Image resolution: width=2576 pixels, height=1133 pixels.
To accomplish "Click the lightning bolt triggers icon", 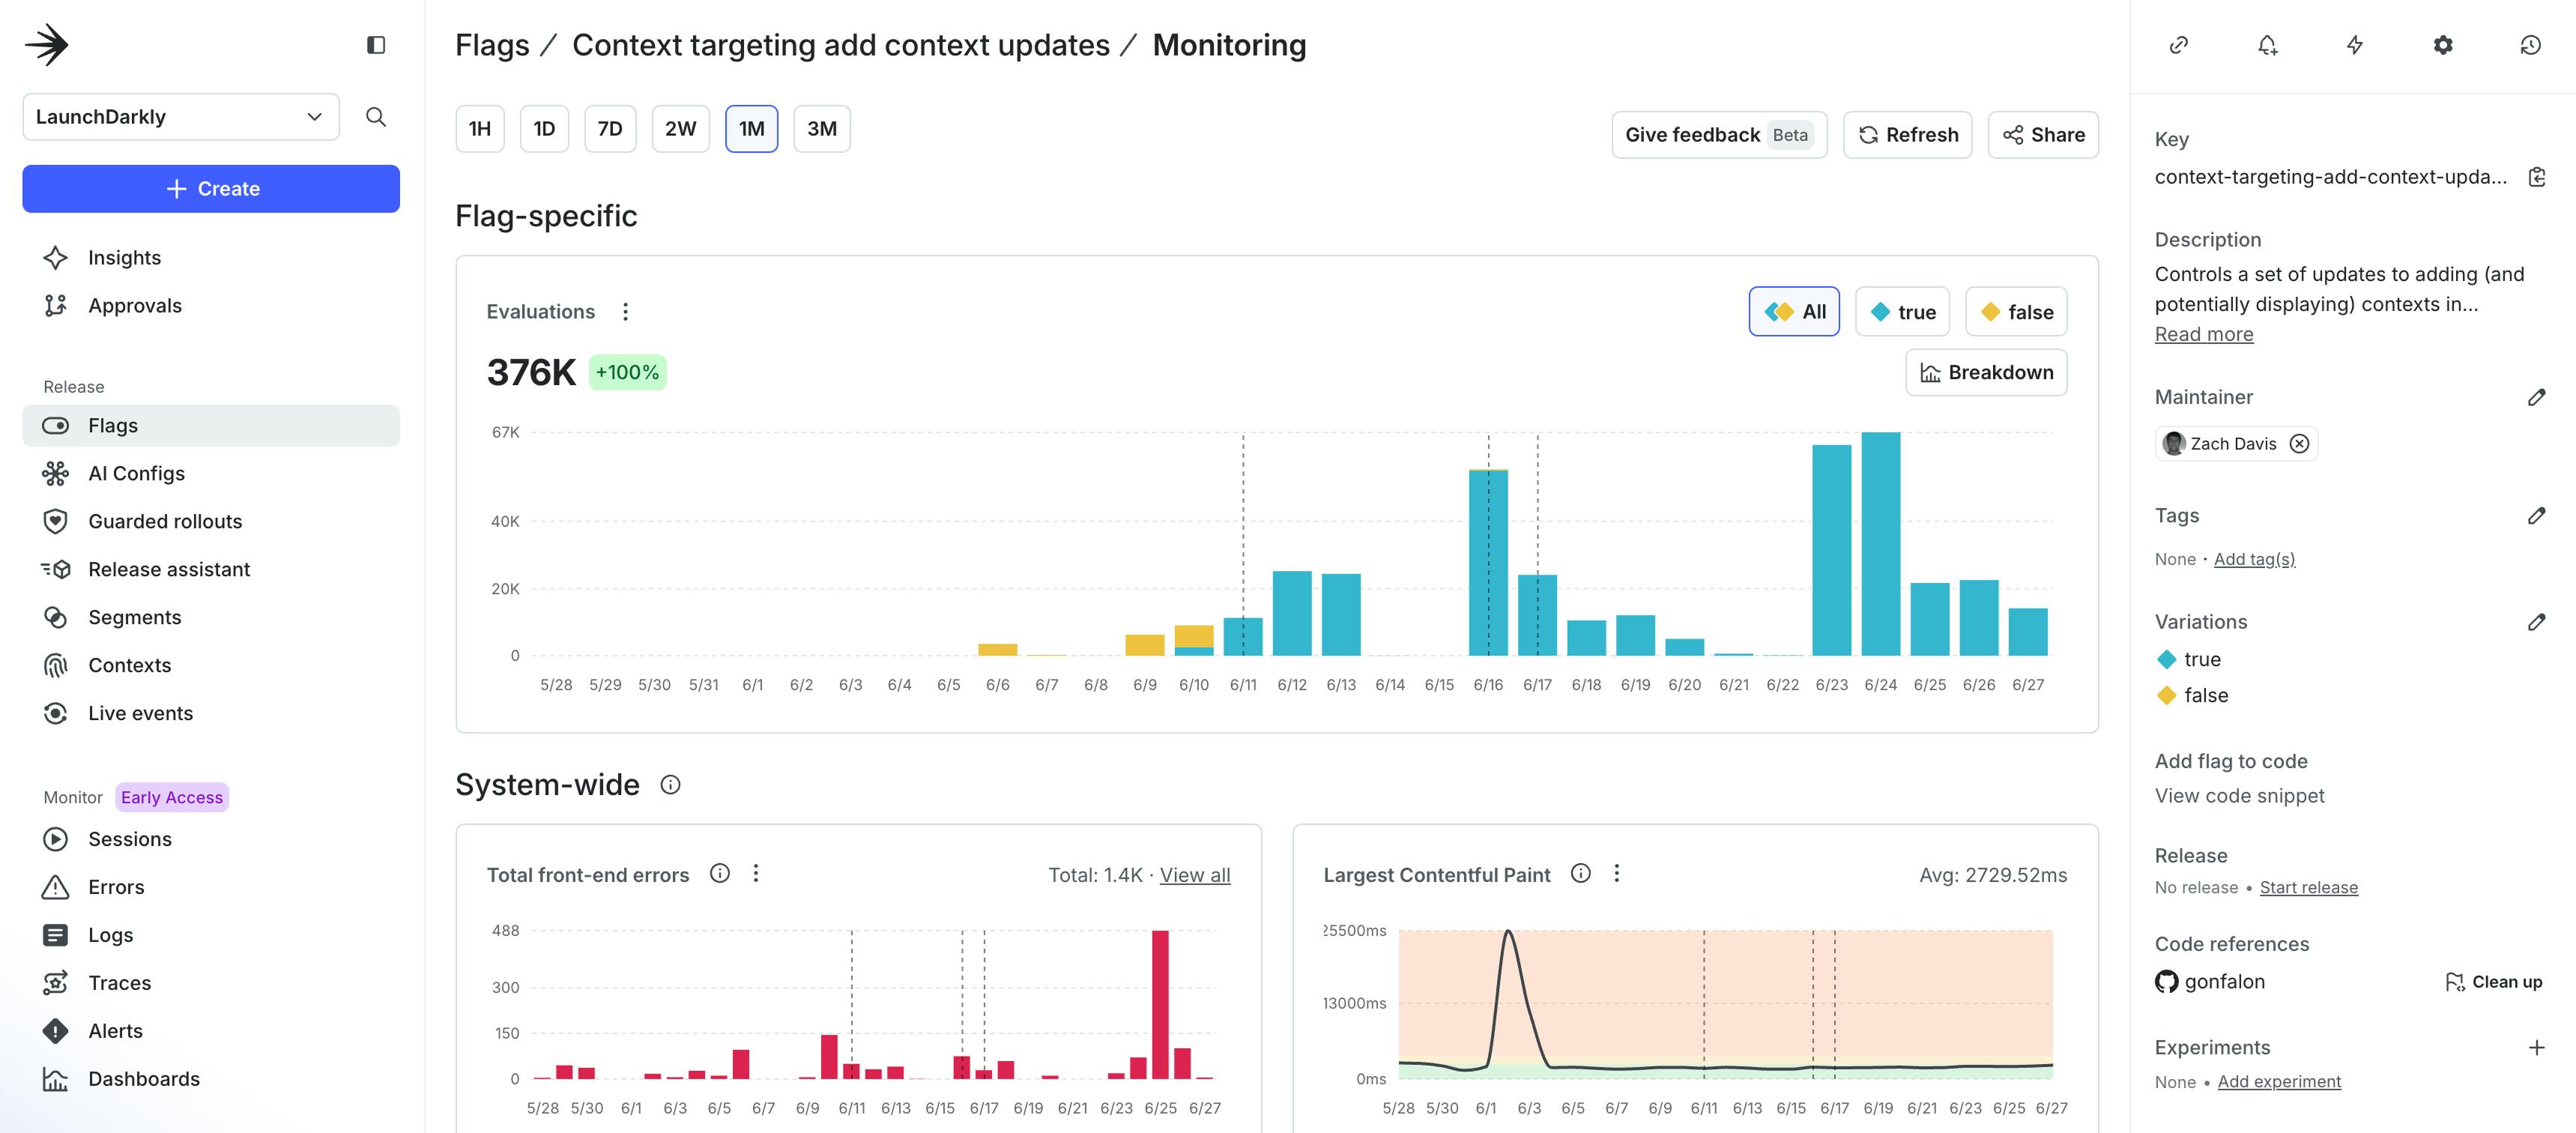I will click(2355, 45).
